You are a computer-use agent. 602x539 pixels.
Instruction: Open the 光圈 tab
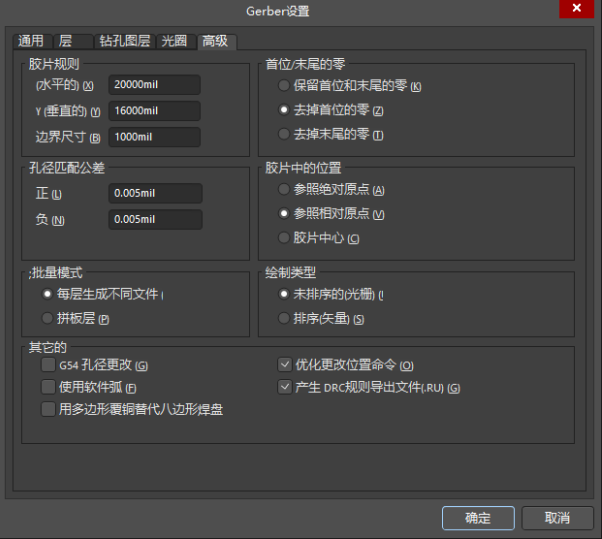[x=174, y=41]
